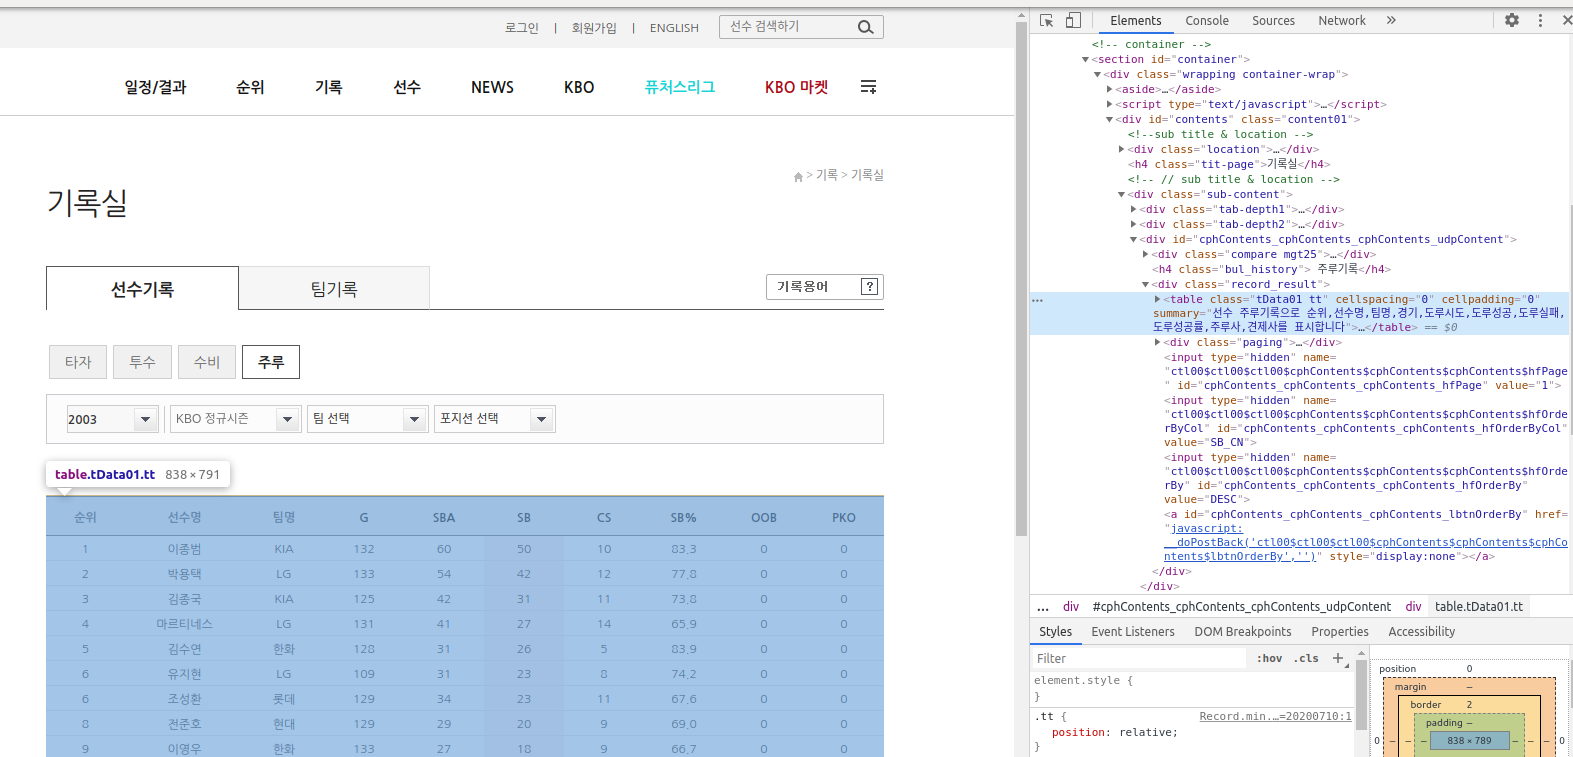Click ellipsis beside selected table node
Image resolution: width=1573 pixels, height=757 pixels.
(1038, 299)
